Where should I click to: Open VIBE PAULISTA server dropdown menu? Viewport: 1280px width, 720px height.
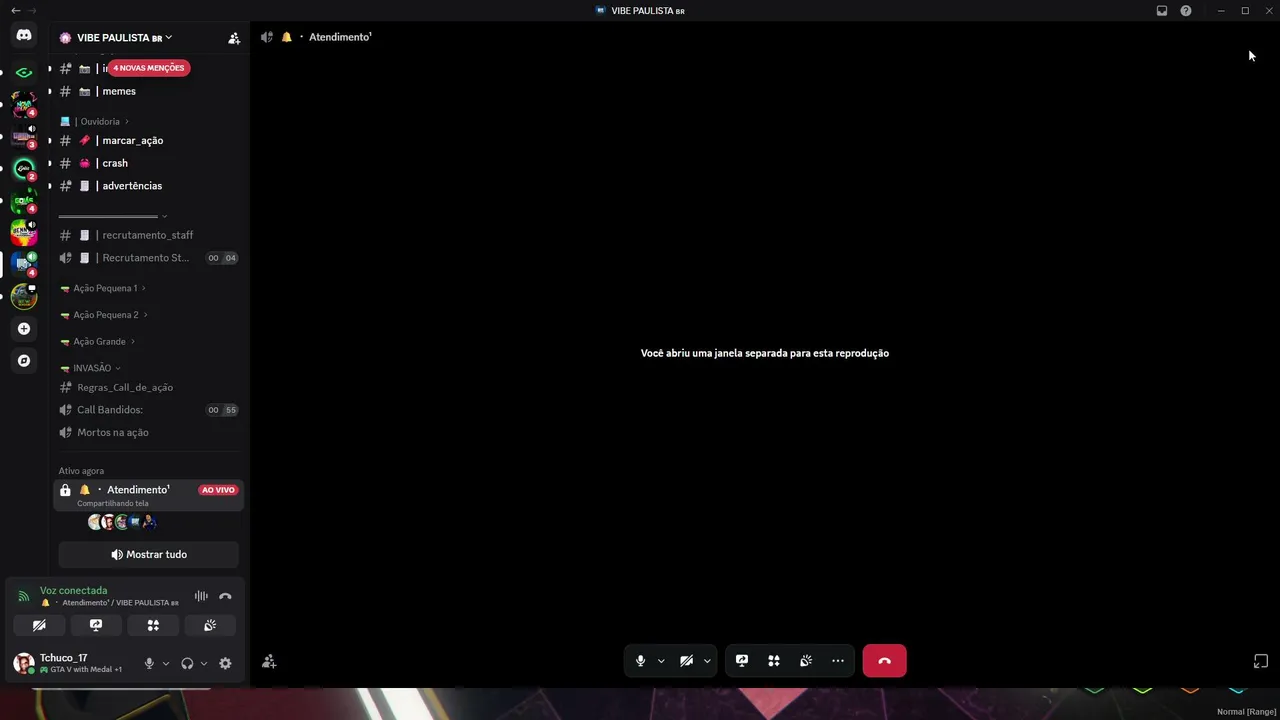[x=116, y=38]
